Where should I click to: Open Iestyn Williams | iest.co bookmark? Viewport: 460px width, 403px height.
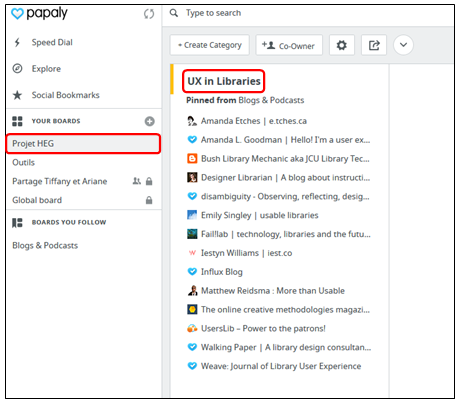tap(246, 253)
